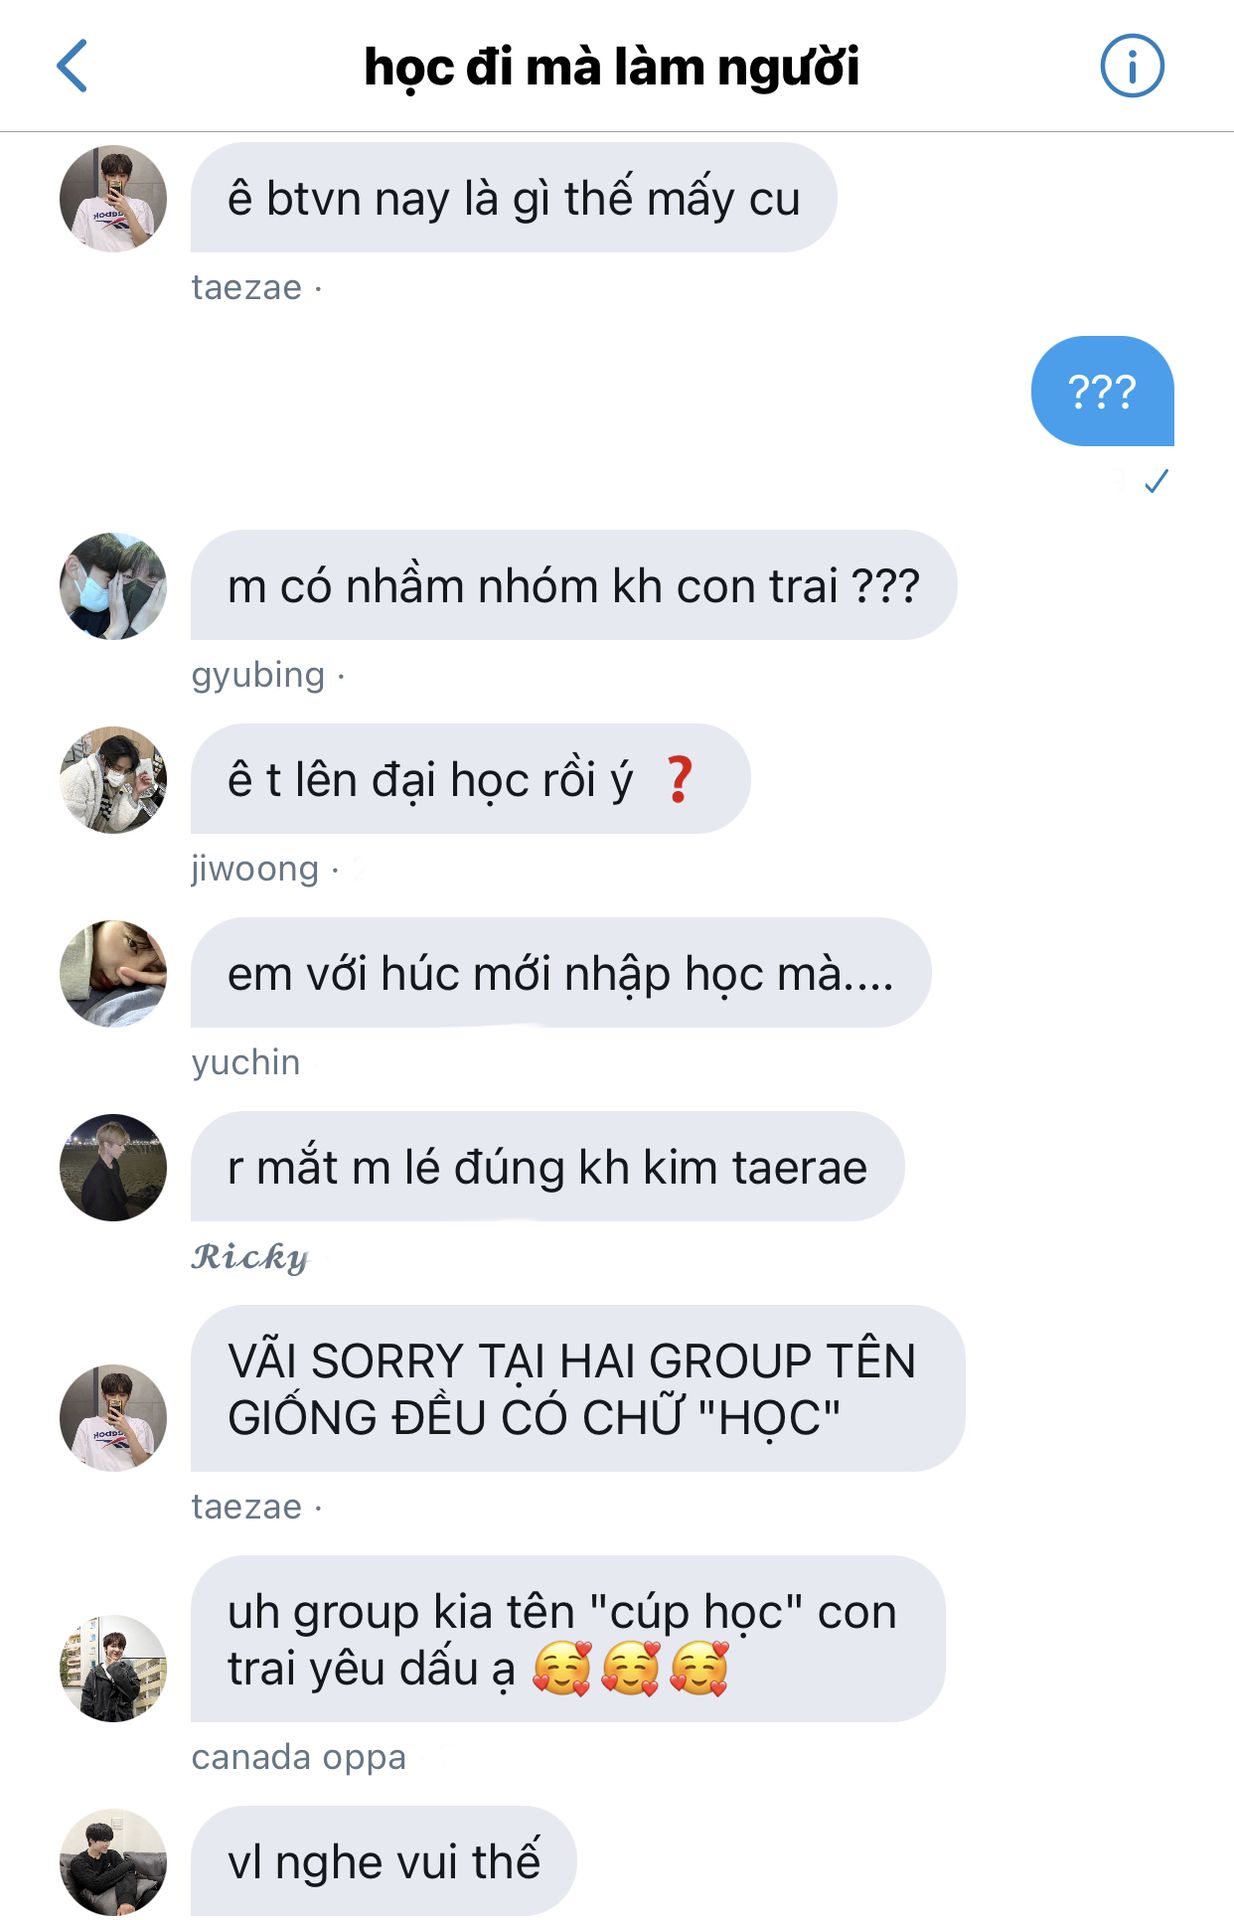The height and width of the screenshot is (1920, 1234).
Task: Tap the sent checkmark under "???"
Action: (x=1157, y=482)
